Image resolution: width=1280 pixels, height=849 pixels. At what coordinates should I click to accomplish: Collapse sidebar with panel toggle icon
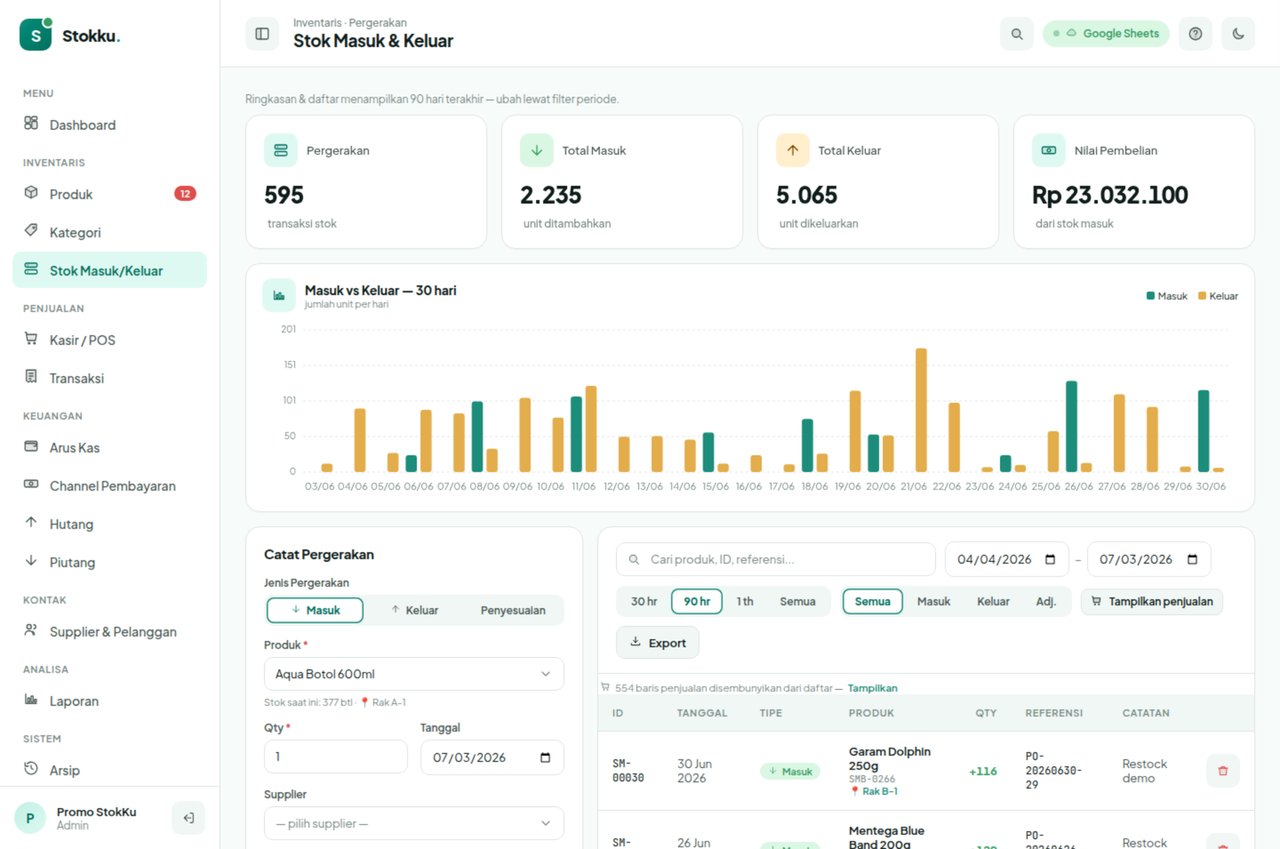point(262,34)
